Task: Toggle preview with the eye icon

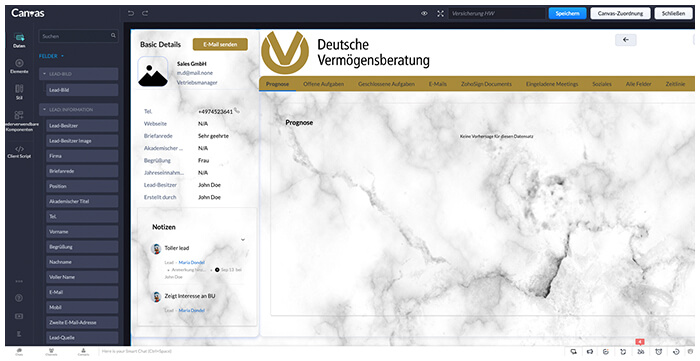Action: (x=424, y=13)
